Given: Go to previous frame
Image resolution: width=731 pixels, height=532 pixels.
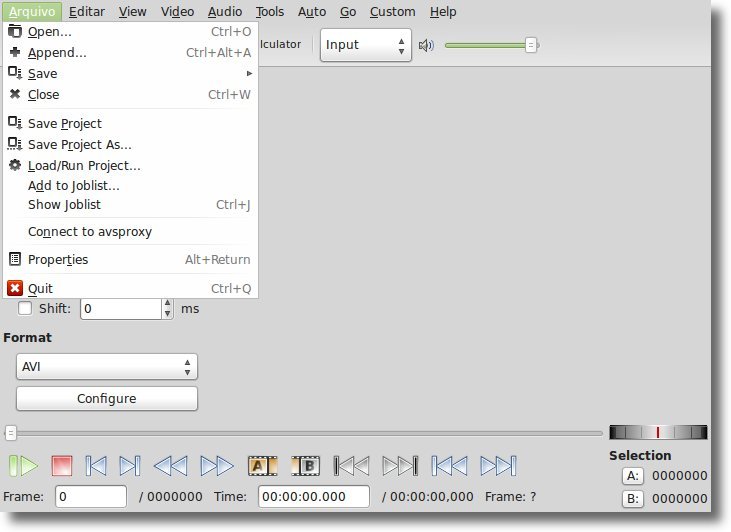Looking at the screenshot, I should [x=96, y=466].
